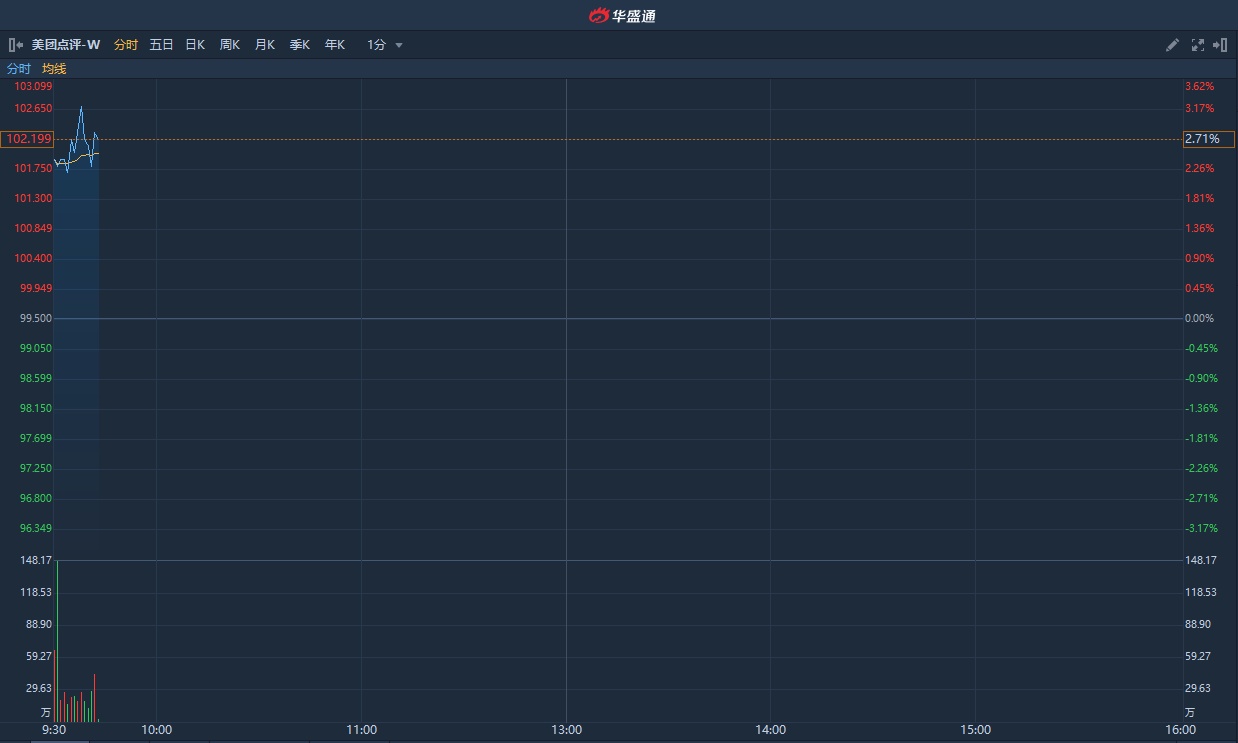1238x743 pixels.
Task: Click the current price label 102.199
Action: coord(27,139)
